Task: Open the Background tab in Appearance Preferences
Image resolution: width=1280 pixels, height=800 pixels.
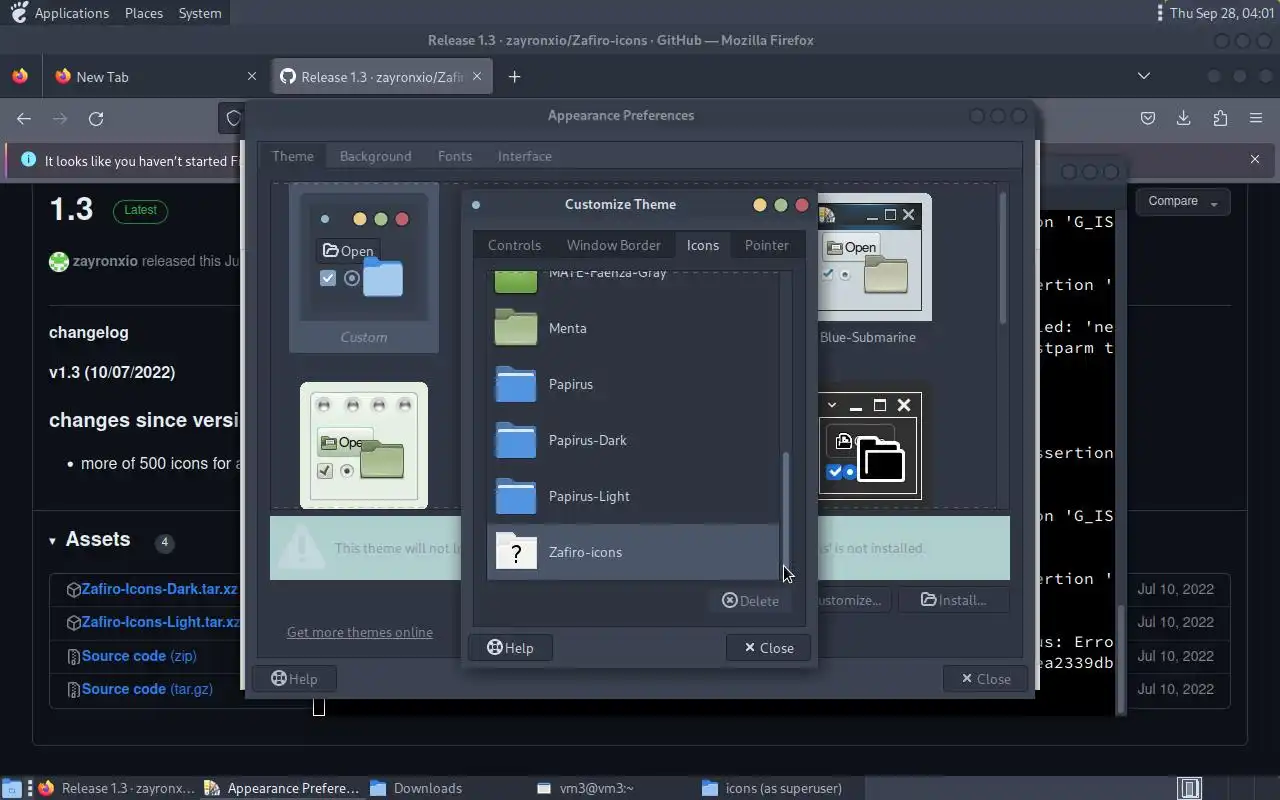Action: point(375,156)
